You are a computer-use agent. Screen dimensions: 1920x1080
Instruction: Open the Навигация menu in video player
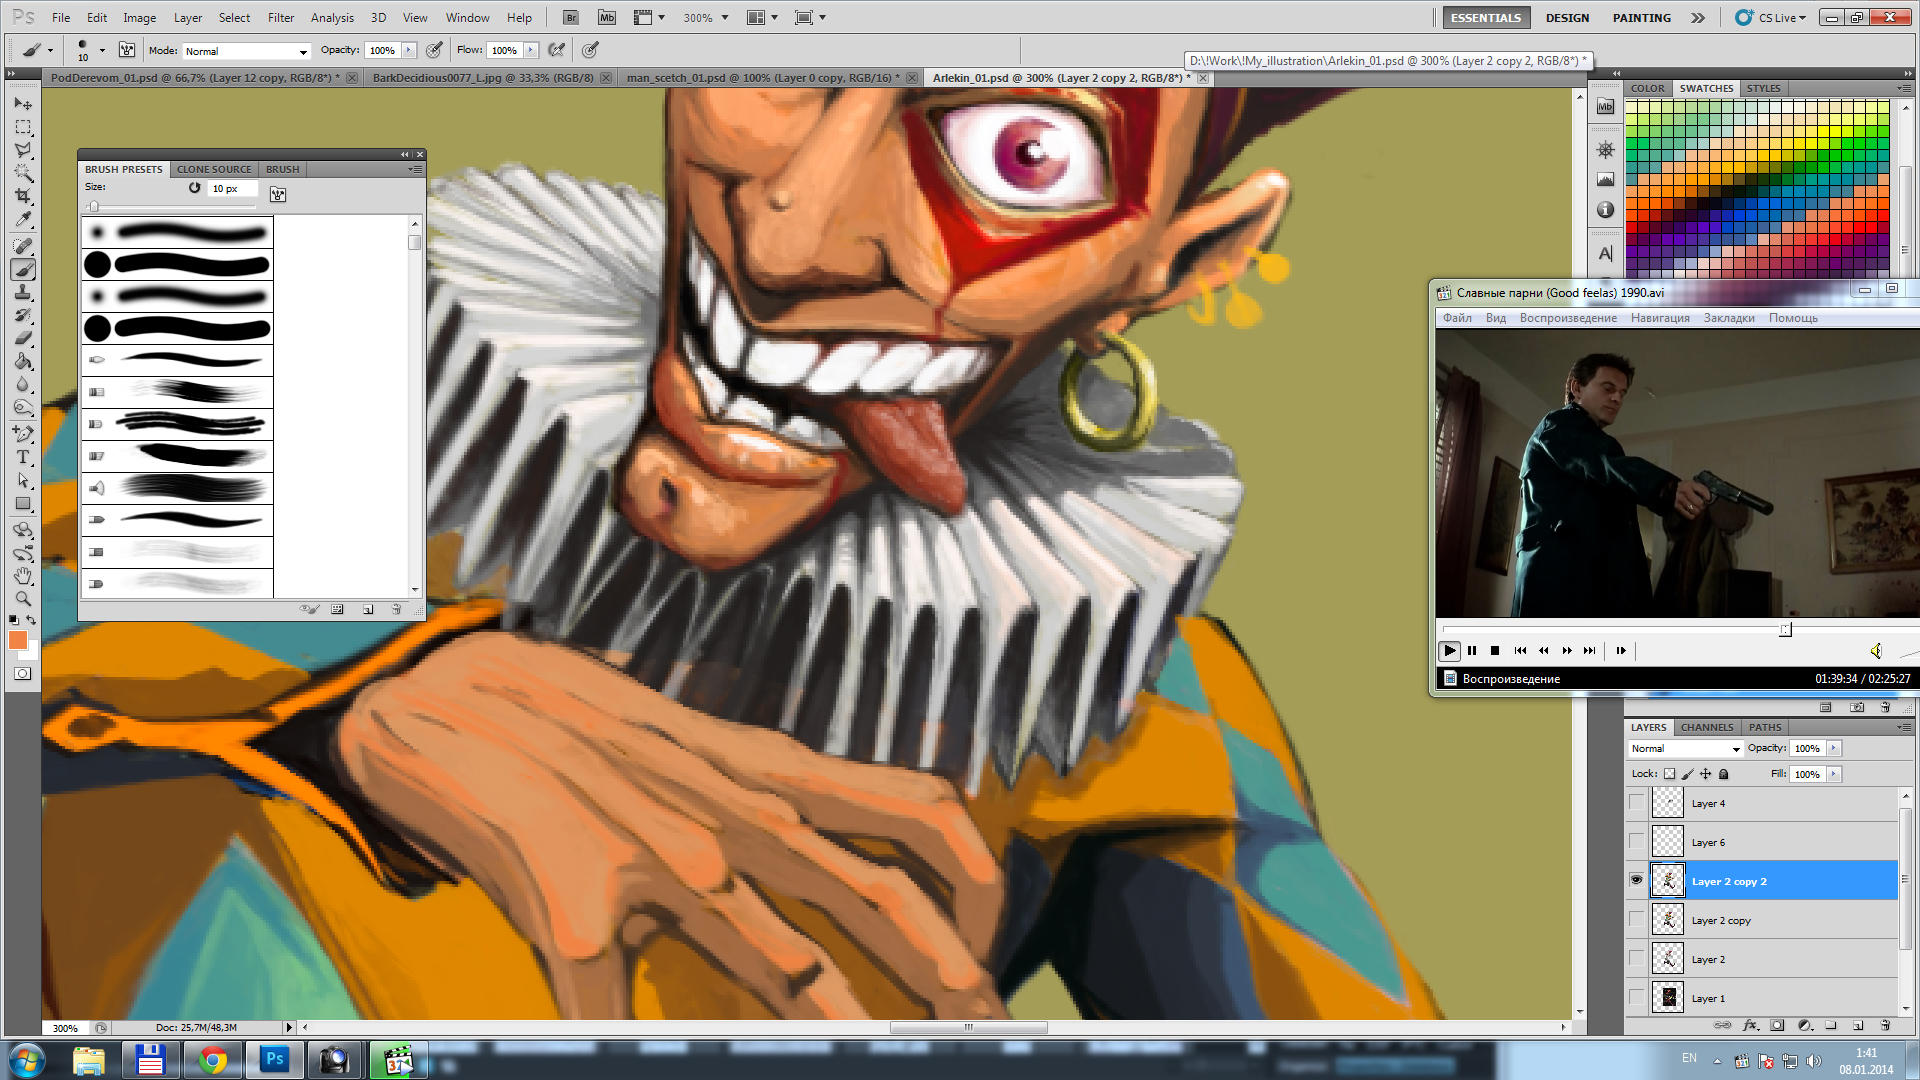tap(1659, 318)
